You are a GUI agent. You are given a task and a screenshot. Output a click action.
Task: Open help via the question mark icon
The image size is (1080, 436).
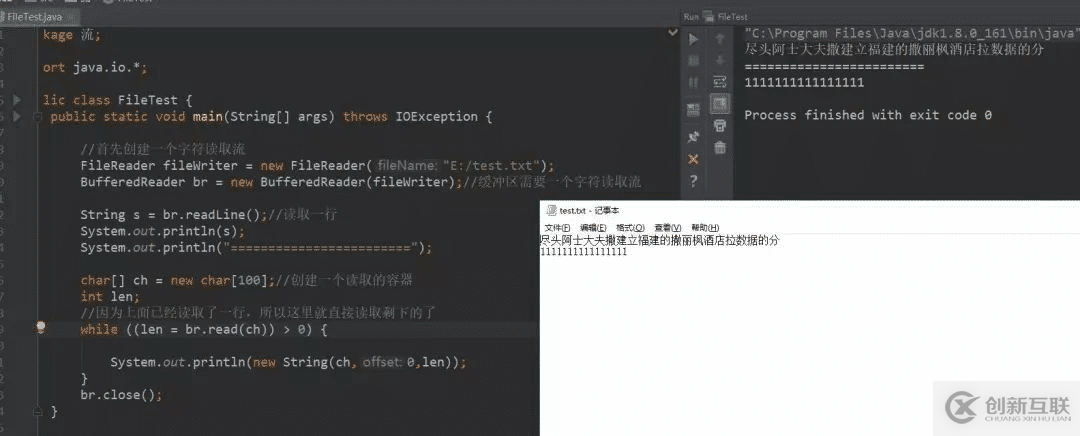coord(694,181)
